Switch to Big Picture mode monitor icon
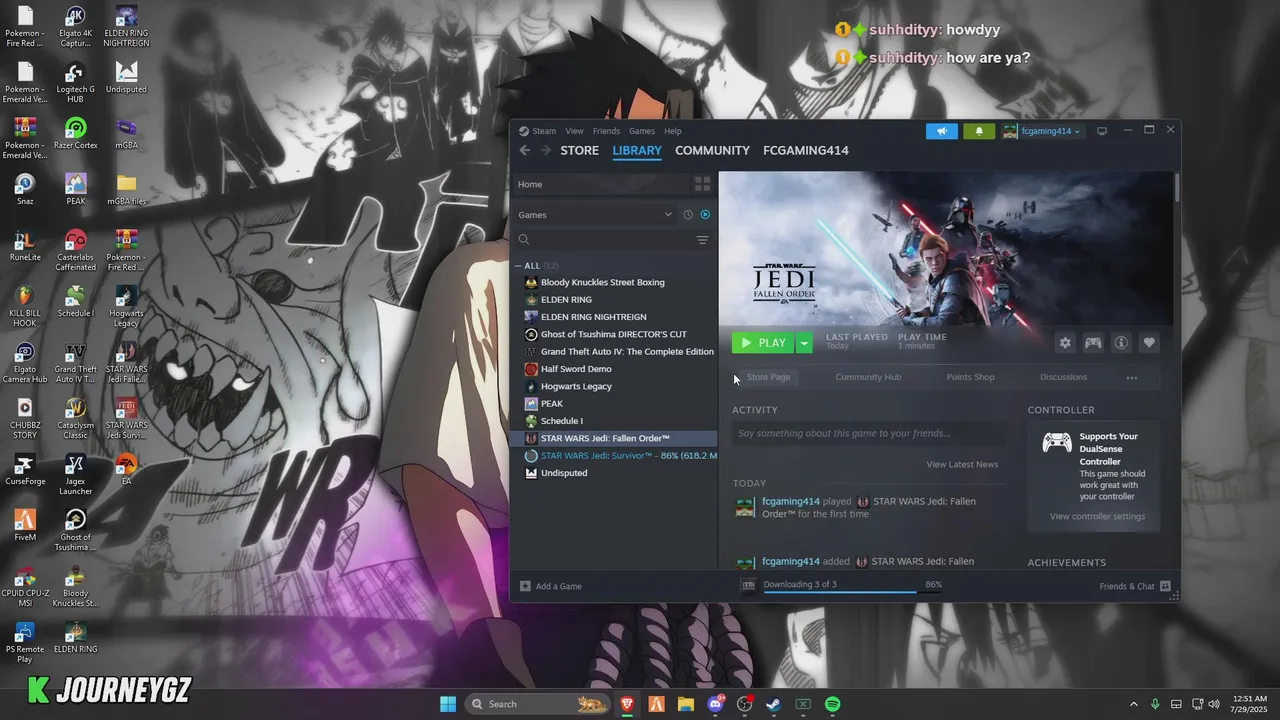 pyautogui.click(x=1102, y=131)
